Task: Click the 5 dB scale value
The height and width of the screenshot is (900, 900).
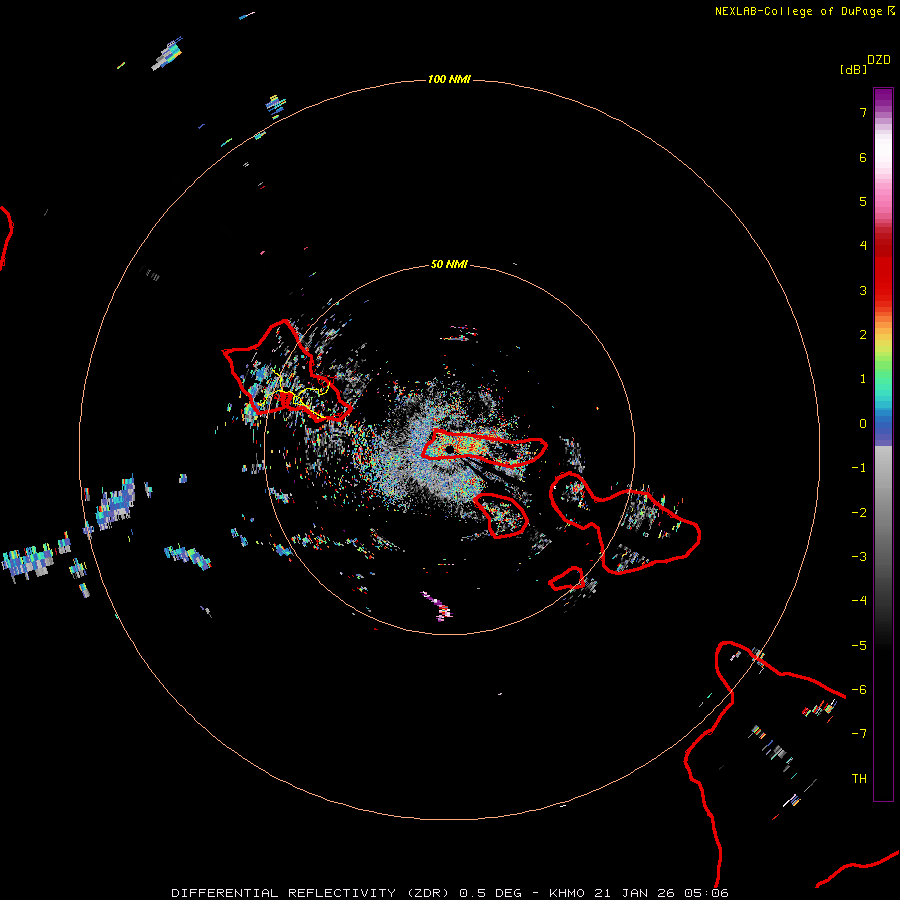Action: click(863, 201)
